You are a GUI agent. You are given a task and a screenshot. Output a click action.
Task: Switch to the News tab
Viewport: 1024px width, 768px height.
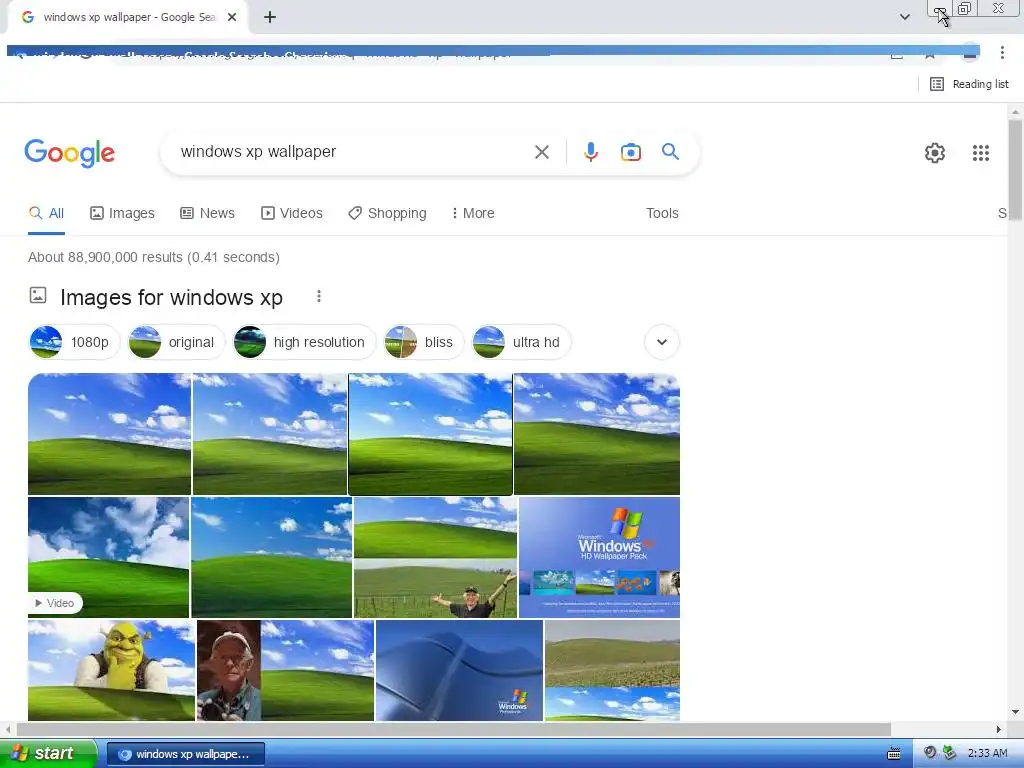pyautogui.click(x=207, y=213)
